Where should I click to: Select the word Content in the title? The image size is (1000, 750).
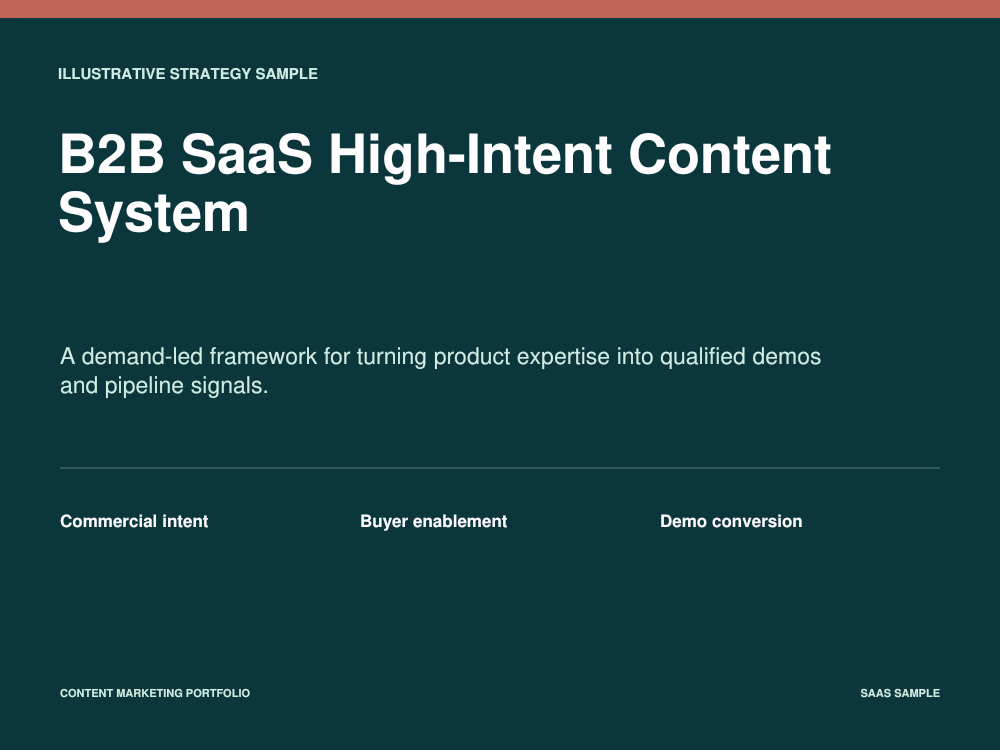pyautogui.click(x=730, y=154)
